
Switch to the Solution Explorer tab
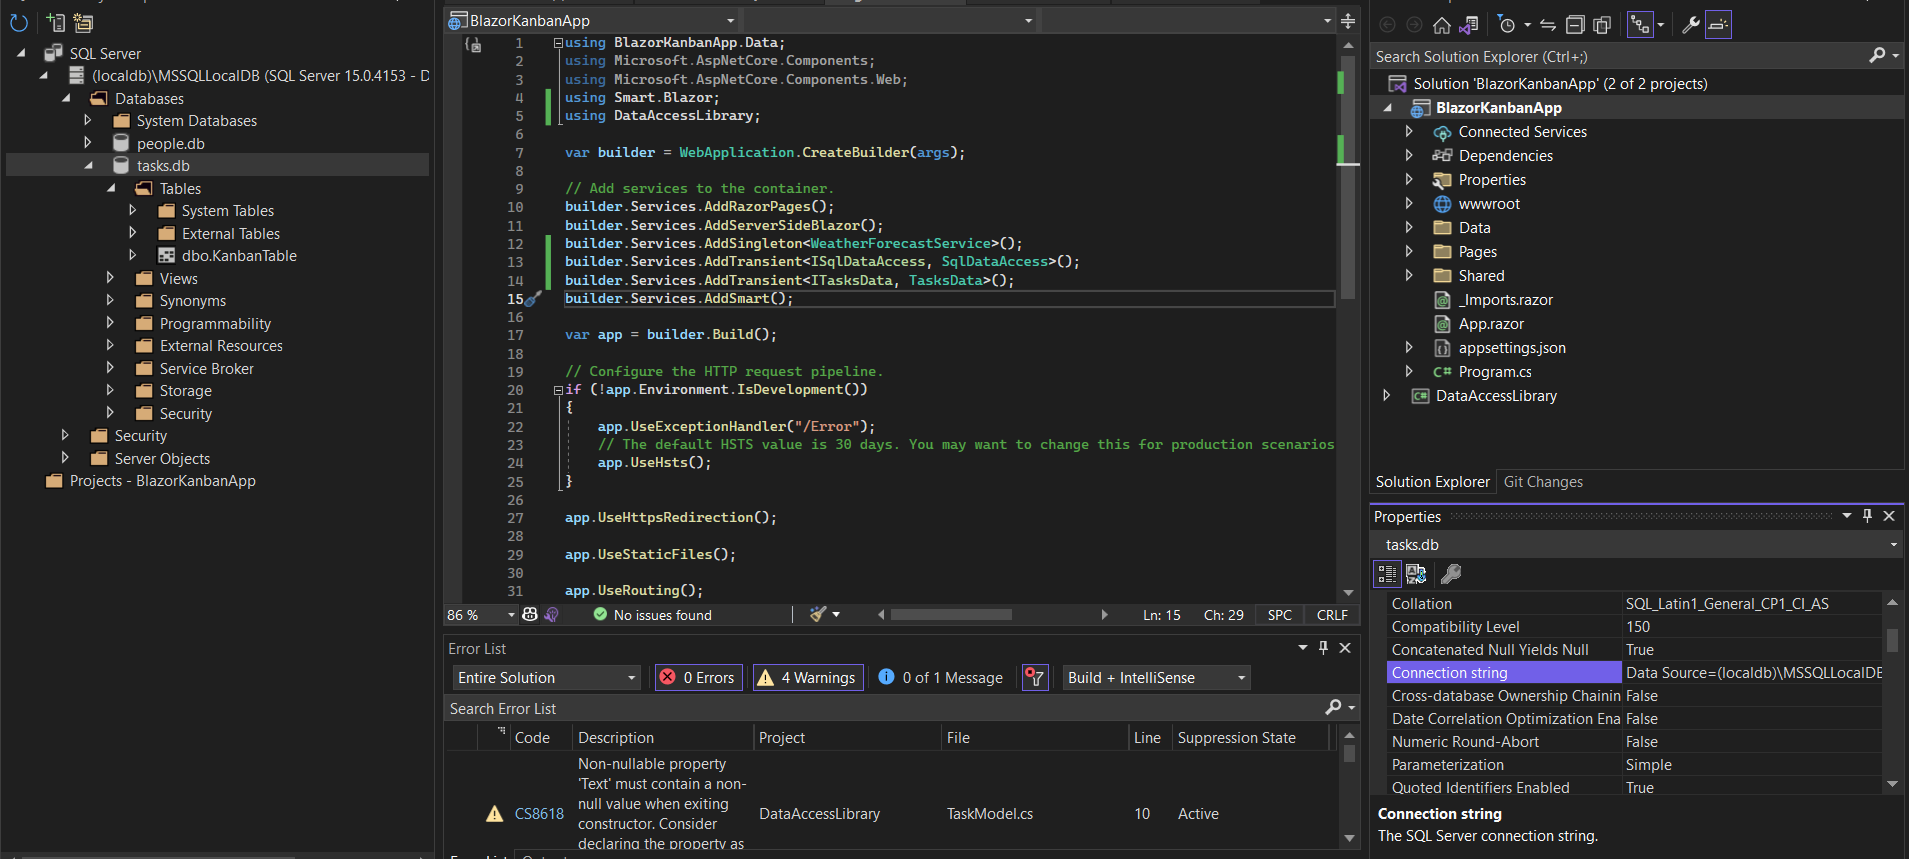[x=1432, y=482]
